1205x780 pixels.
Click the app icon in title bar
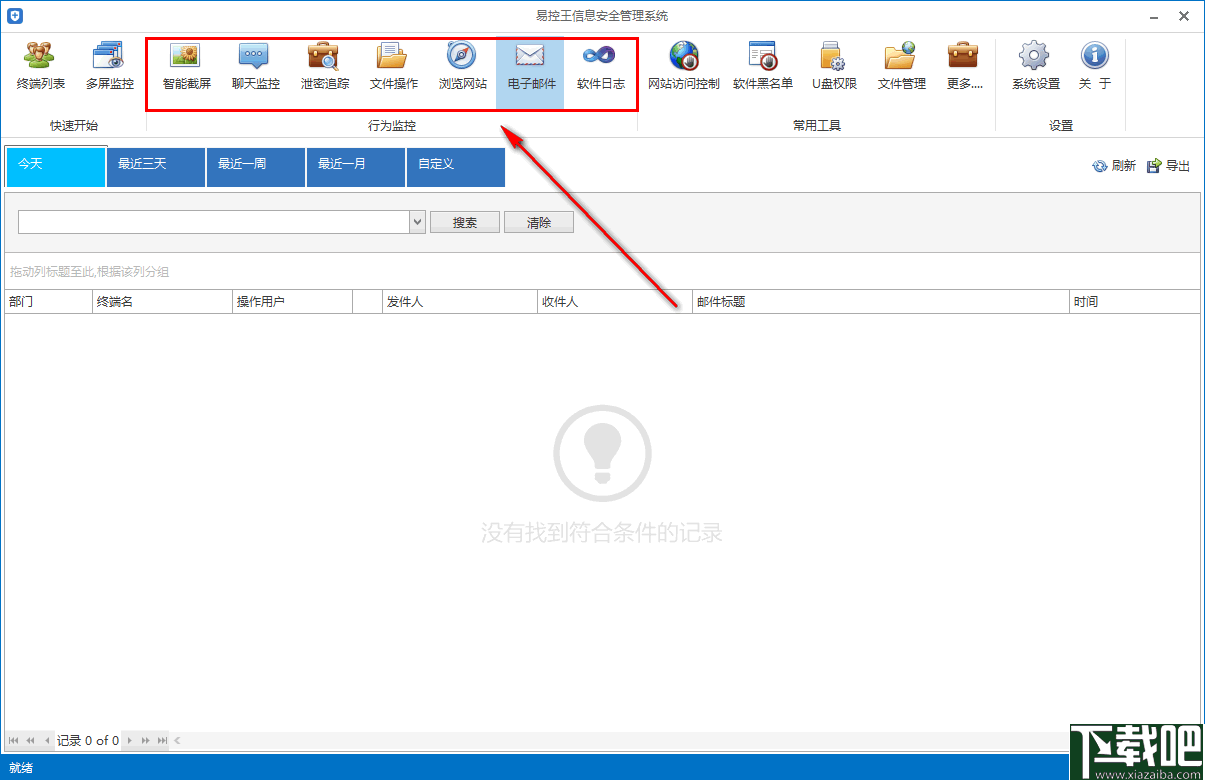point(15,15)
